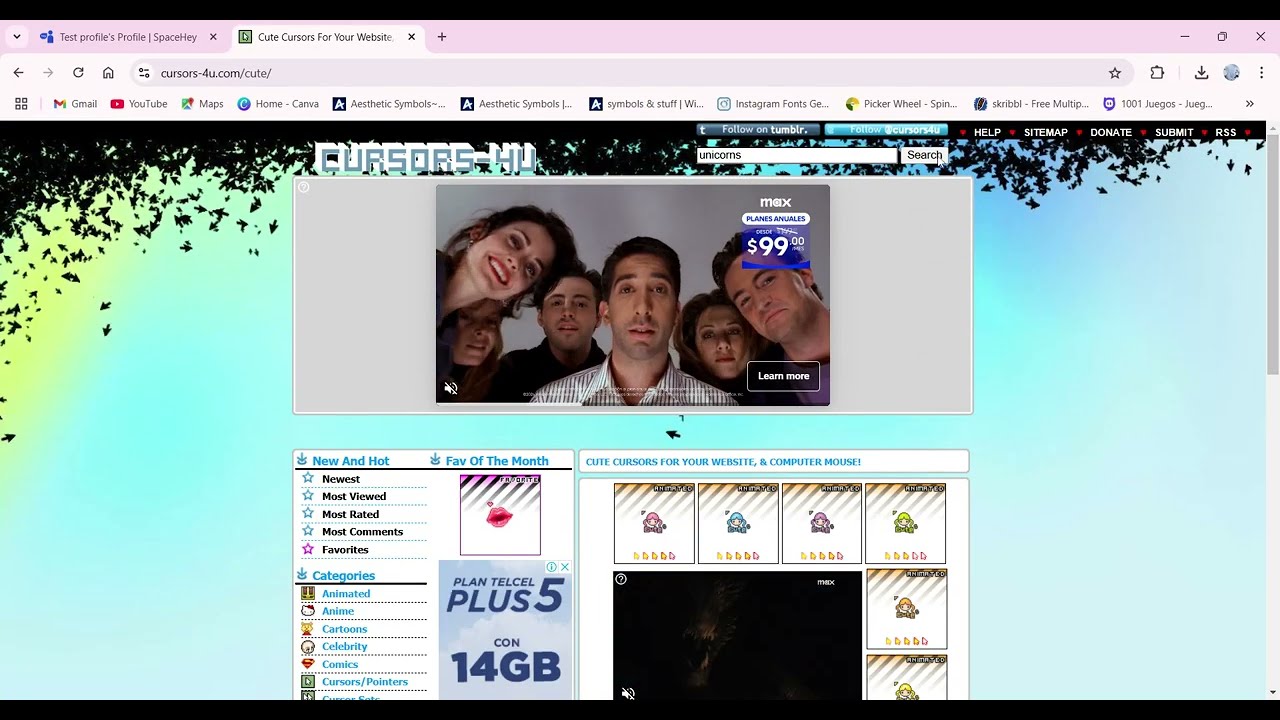Open Anime category

[338, 611]
